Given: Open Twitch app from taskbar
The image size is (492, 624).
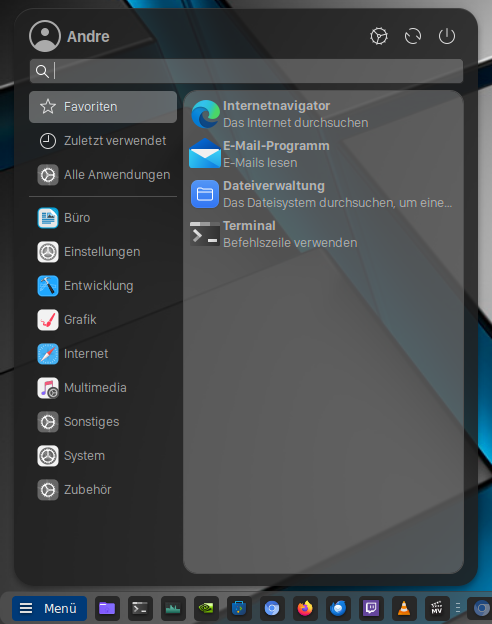Looking at the screenshot, I should coord(371,608).
